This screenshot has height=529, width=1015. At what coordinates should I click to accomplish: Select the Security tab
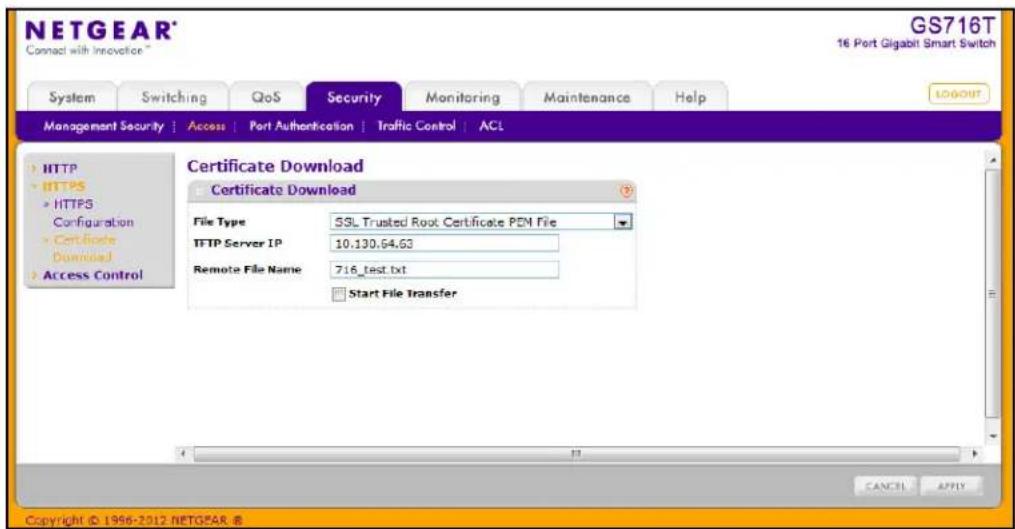[354, 97]
